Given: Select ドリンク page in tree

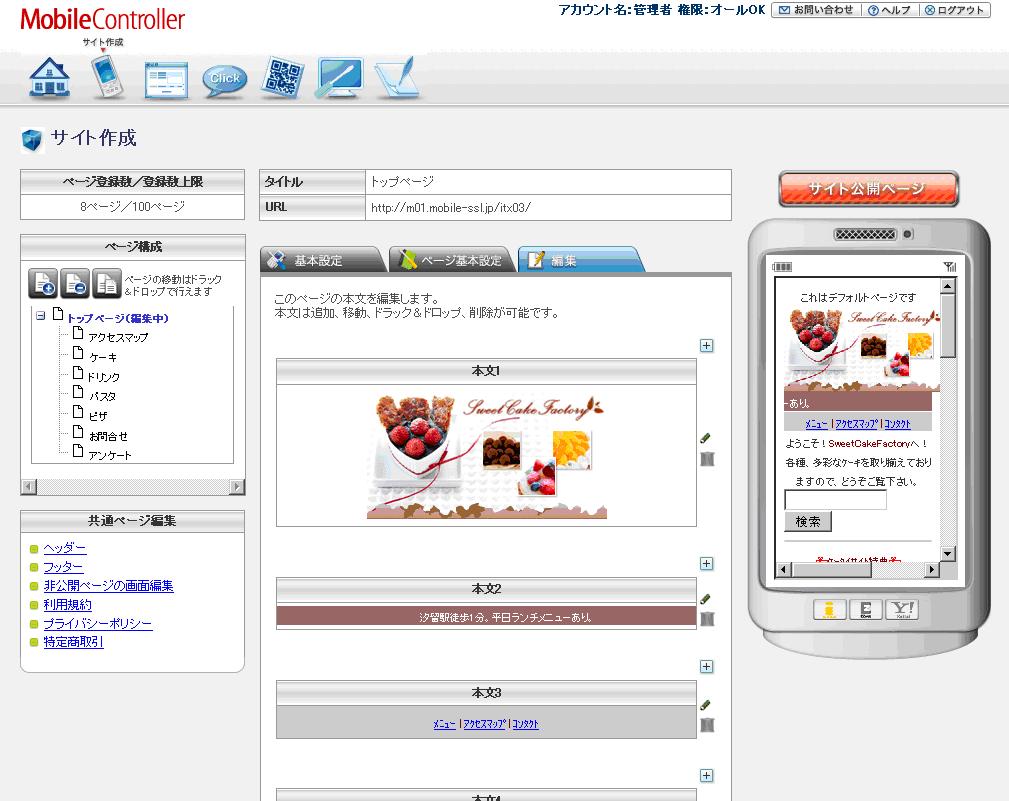Looking at the screenshot, I should tap(104, 377).
